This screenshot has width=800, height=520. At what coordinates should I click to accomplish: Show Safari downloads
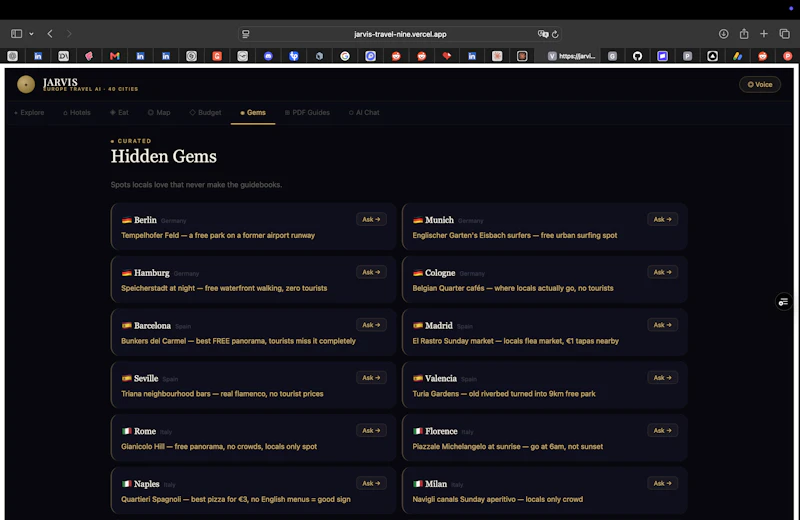[x=723, y=34]
